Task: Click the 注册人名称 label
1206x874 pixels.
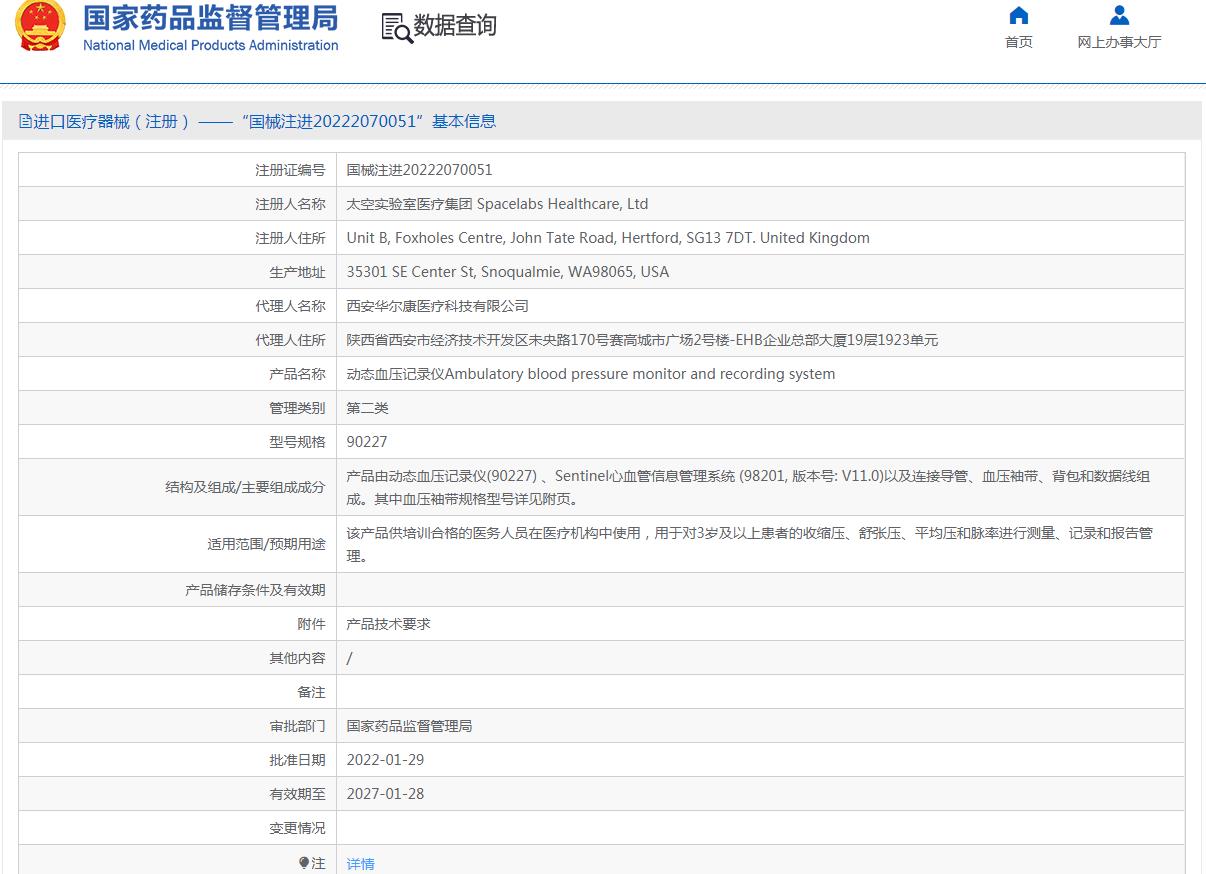Action: [x=290, y=204]
